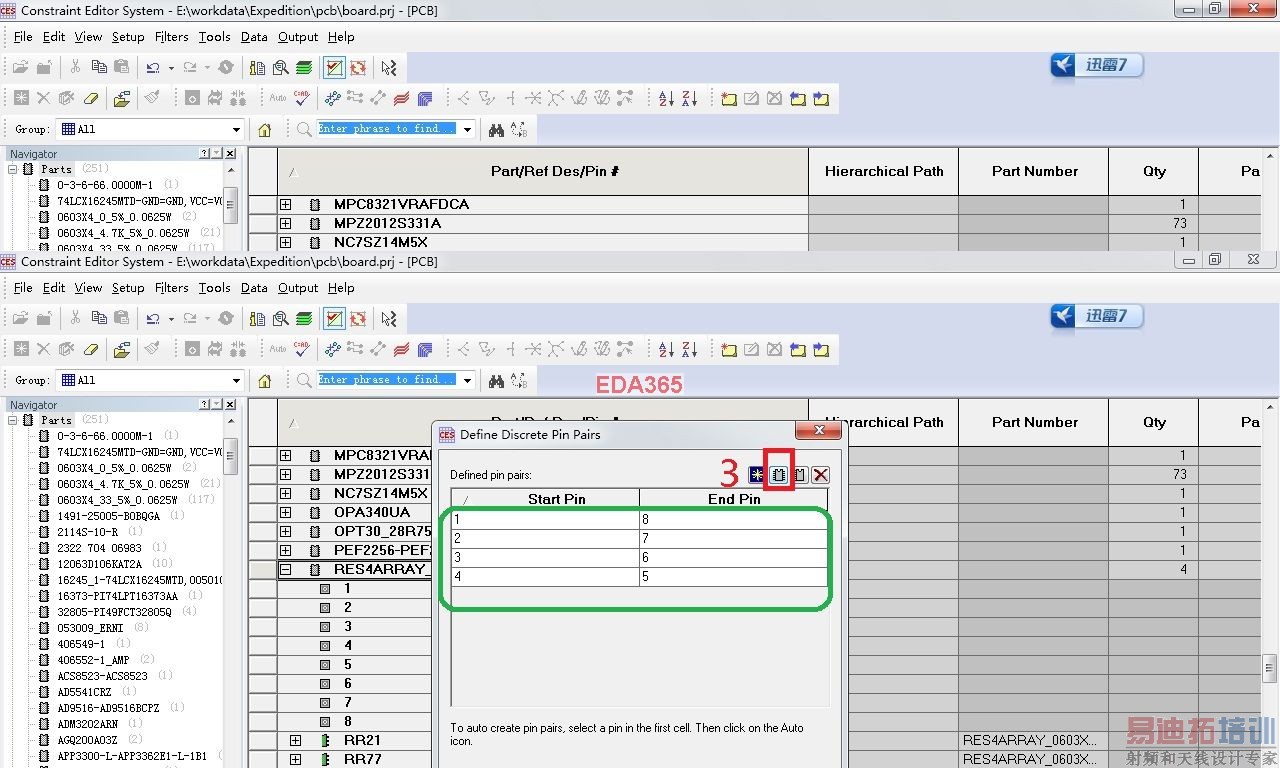Select End Pin cell with value 6
This screenshot has width=1280, height=768.
tap(734, 557)
